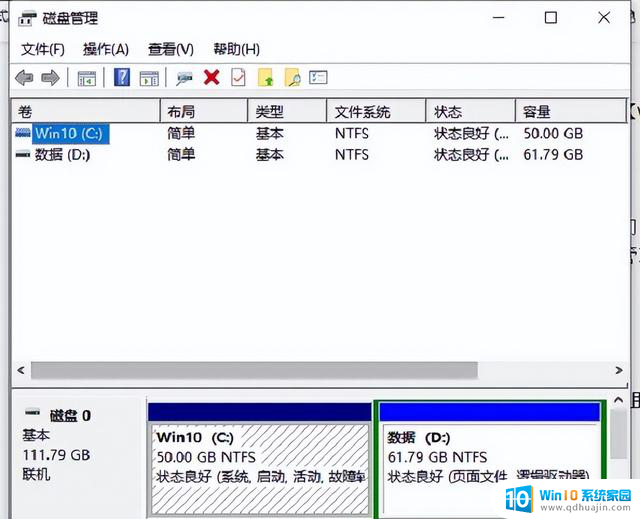Click the Back arrow toolbar icon
Screen dimensions: 640x519
tap(24, 78)
